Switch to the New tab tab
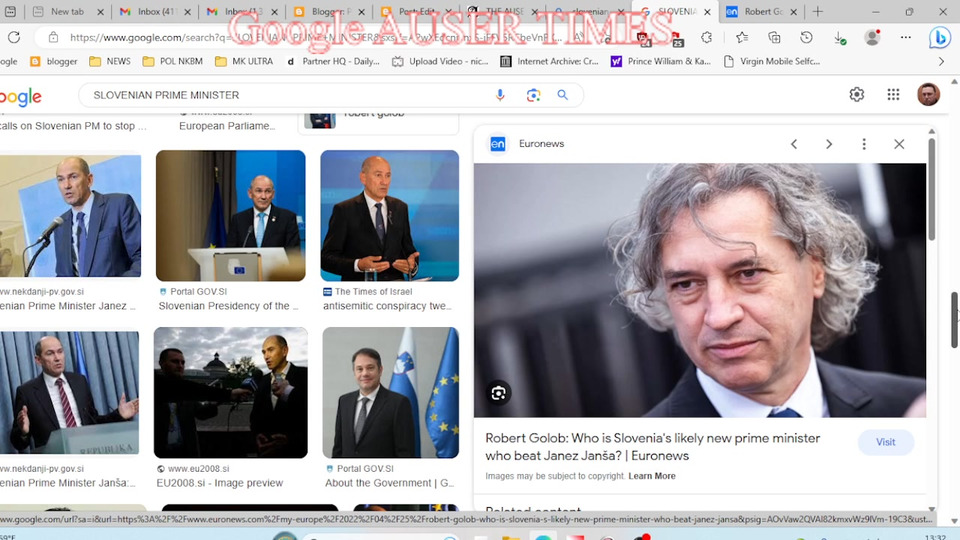The image size is (960, 540). 67,11
